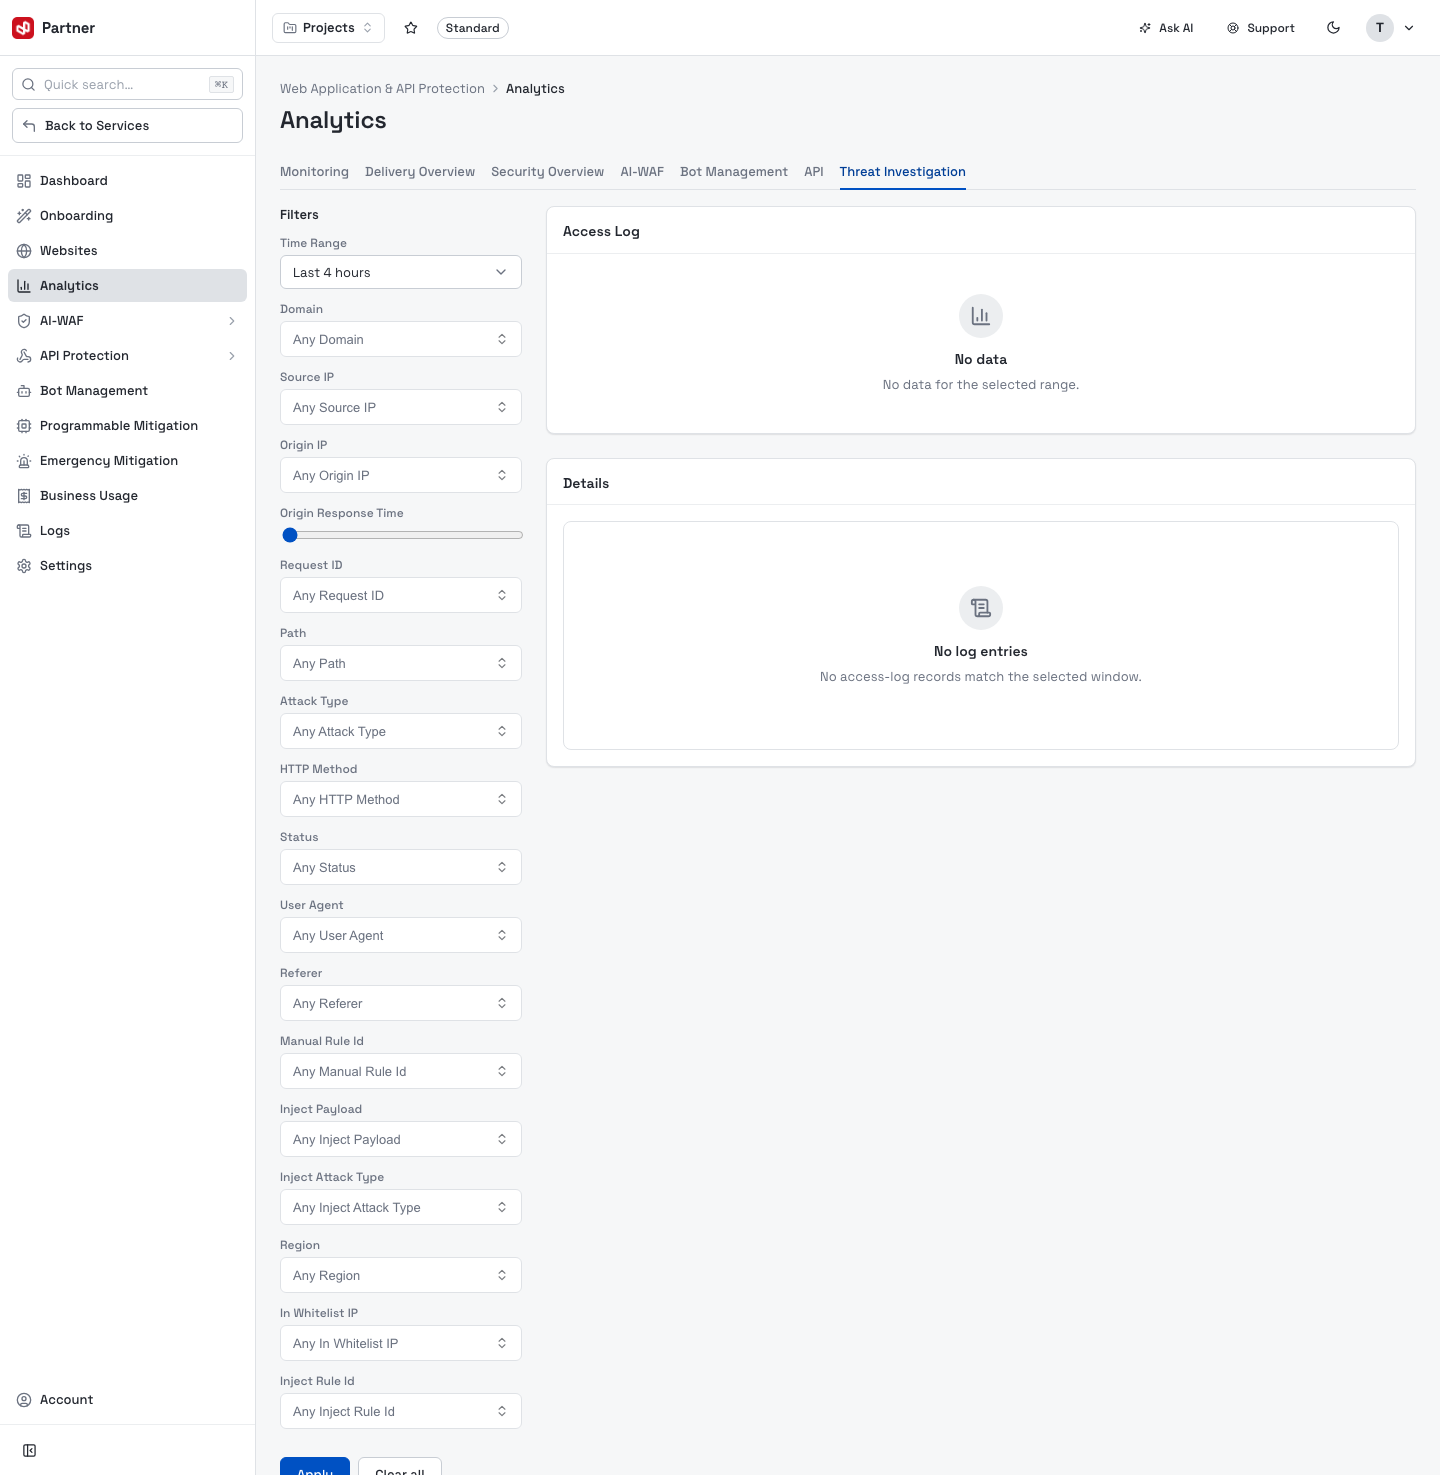The height and width of the screenshot is (1475, 1440).
Task: Click the API Protection icon
Action: (24, 356)
